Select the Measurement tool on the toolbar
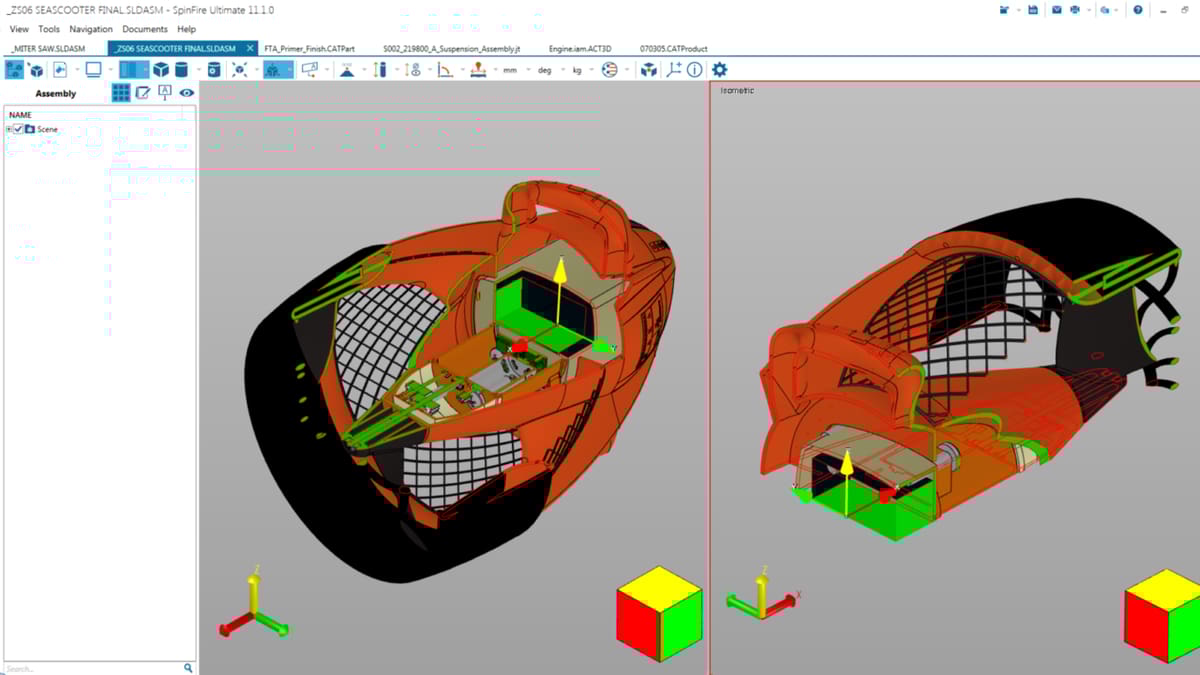This screenshot has height=675, width=1200. (x=380, y=70)
